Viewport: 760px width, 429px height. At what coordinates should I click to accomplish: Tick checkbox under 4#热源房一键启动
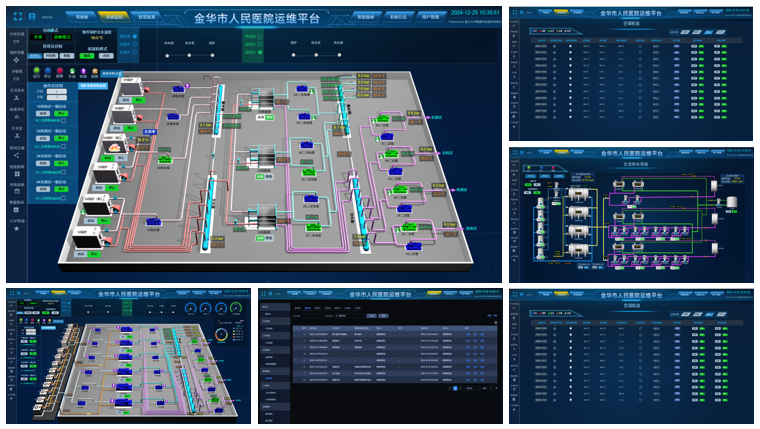pyautogui.click(x=63, y=198)
